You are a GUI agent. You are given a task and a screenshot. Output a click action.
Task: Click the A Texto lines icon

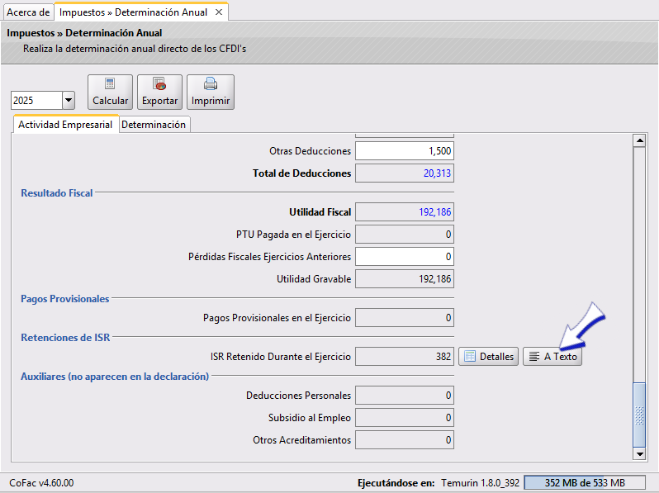point(534,356)
